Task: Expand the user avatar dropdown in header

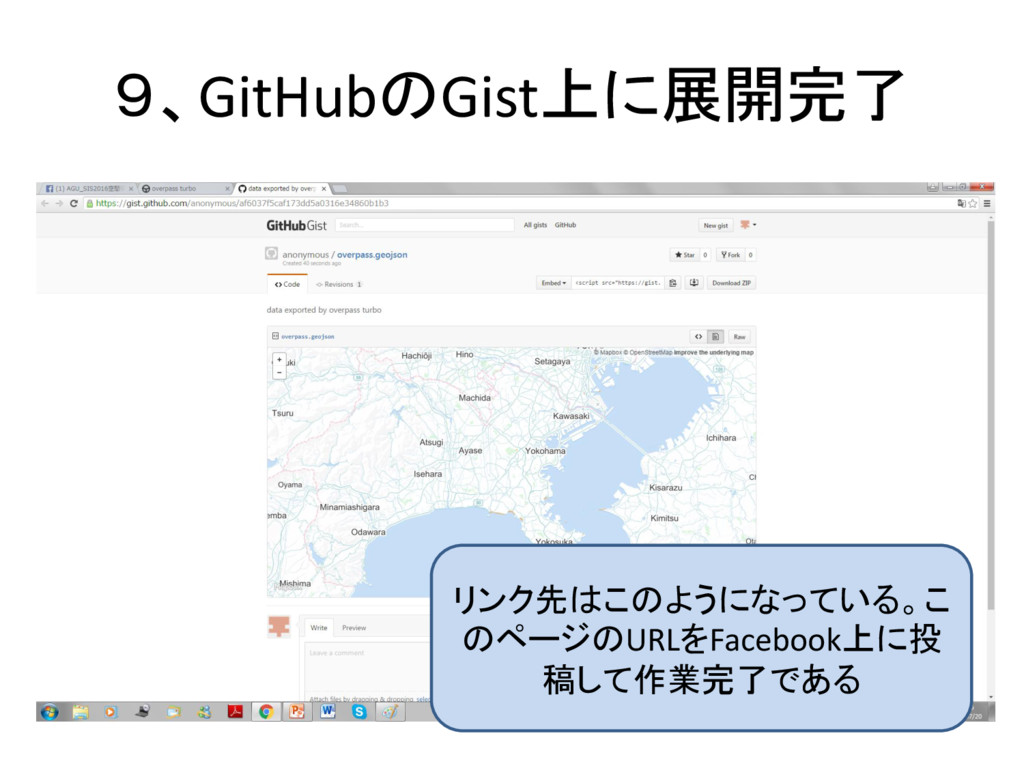Action: (748, 225)
